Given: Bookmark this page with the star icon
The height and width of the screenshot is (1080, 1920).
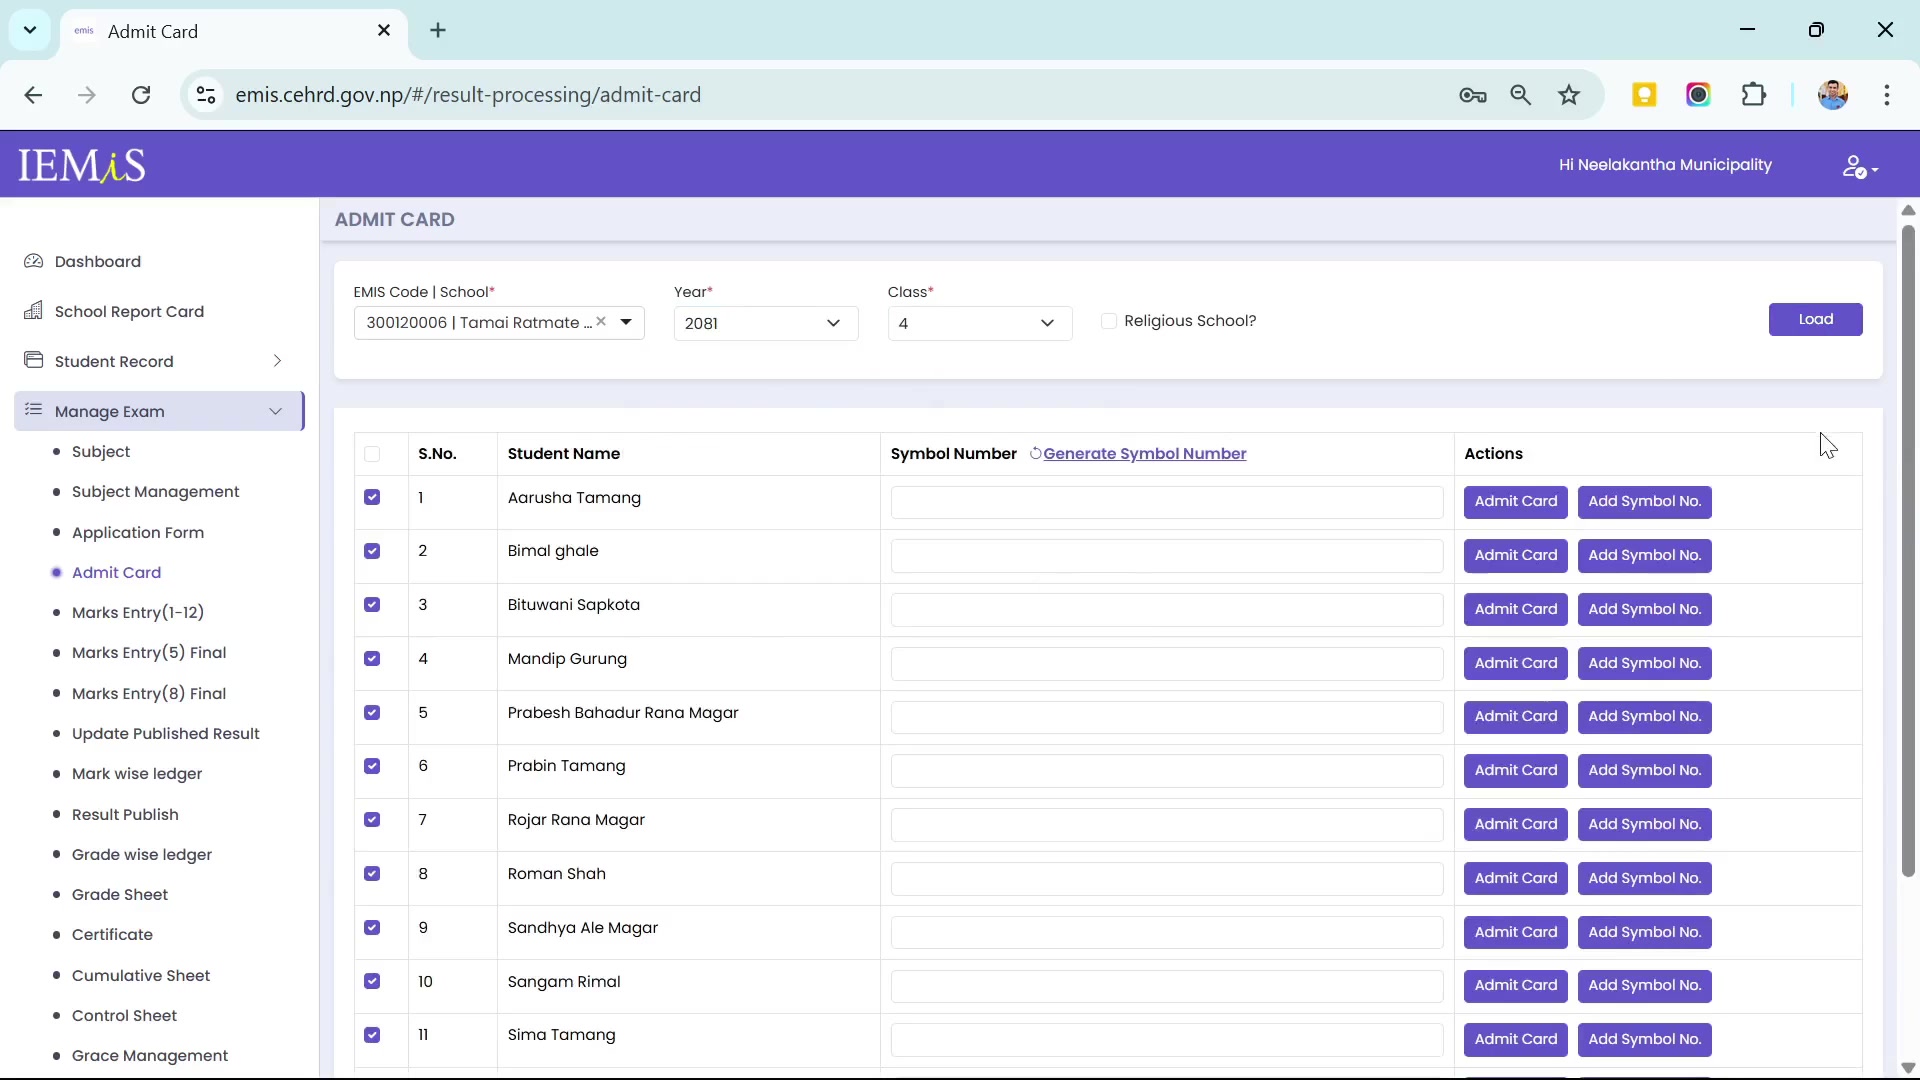Looking at the screenshot, I should coord(1569,95).
